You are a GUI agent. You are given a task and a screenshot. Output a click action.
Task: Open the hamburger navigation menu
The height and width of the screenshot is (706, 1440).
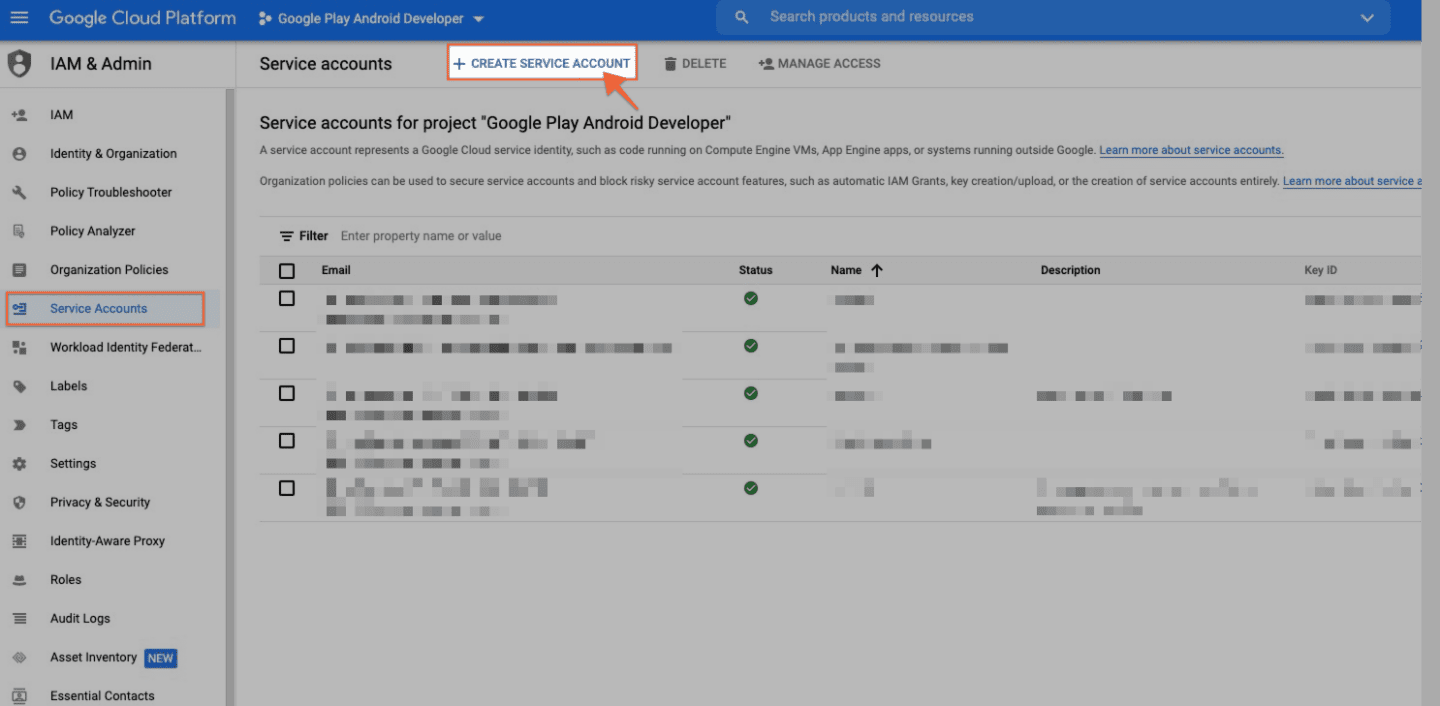(x=20, y=18)
